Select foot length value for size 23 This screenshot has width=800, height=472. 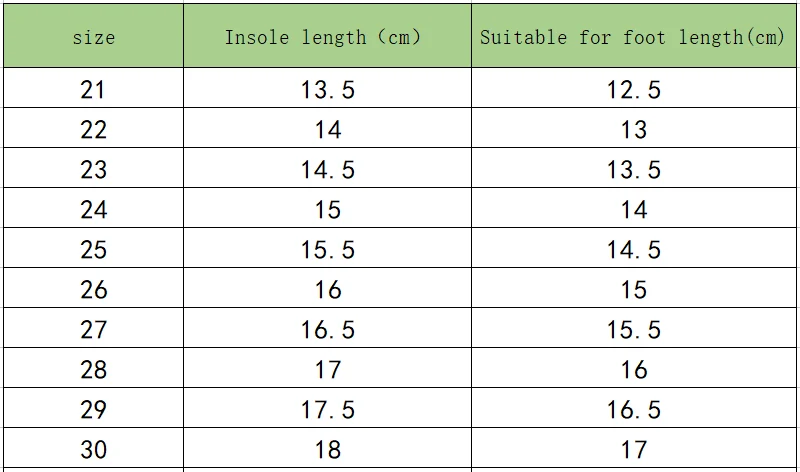(633, 170)
